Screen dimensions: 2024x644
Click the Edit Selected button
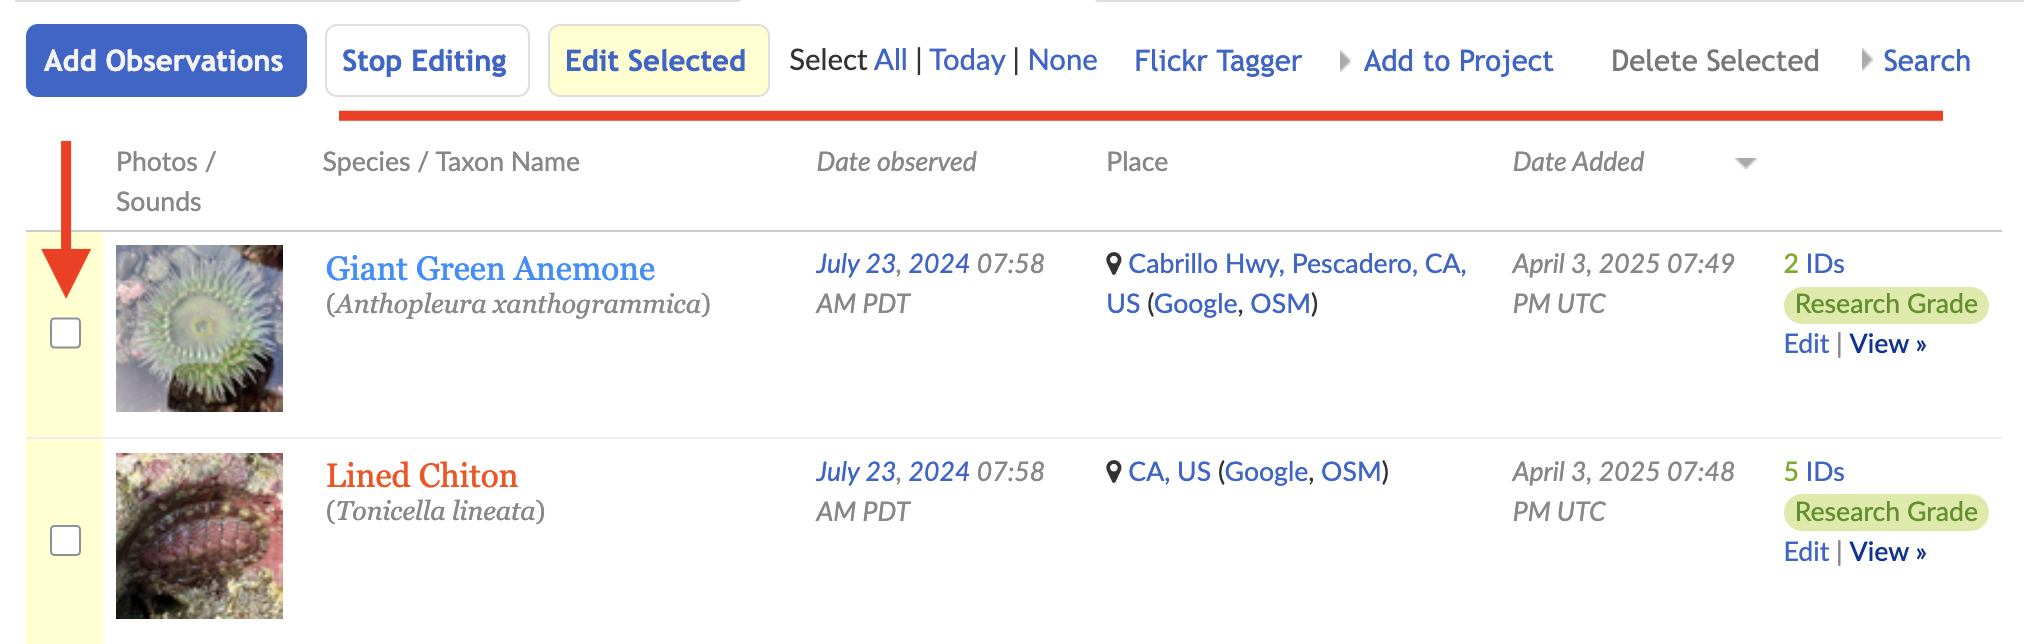click(658, 61)
